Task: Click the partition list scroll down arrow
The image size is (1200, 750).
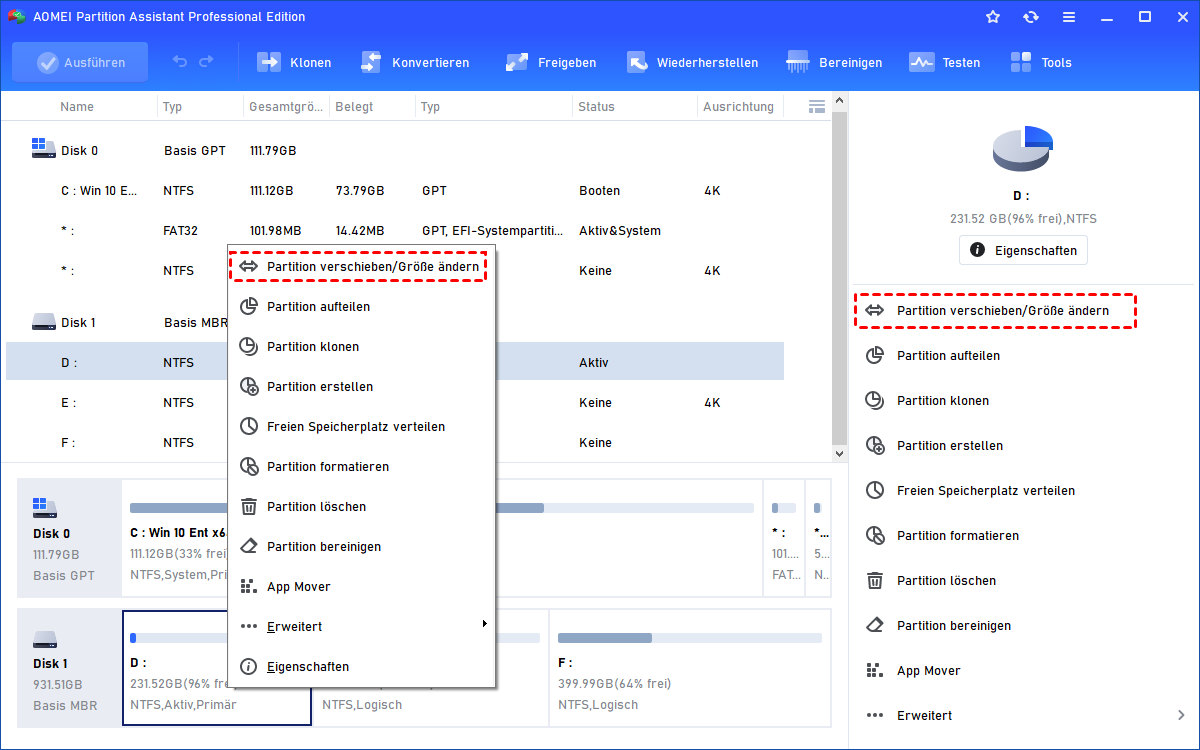Action: [840, 453]
